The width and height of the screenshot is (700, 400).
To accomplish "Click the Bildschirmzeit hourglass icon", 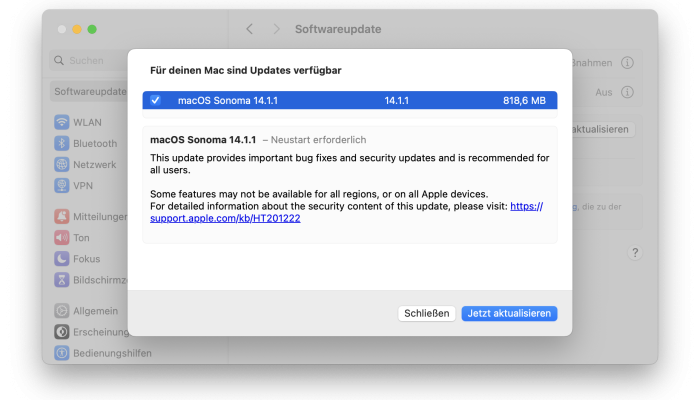I will 62,280.
